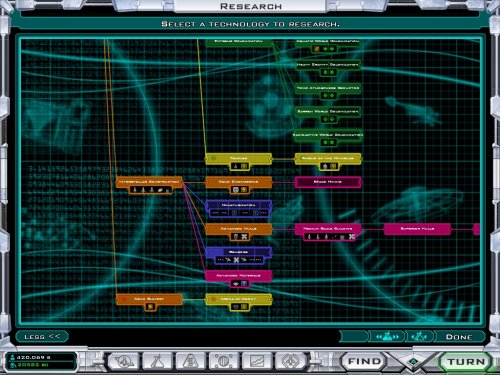
Task: Select the Superior Hulls technology node
Action: coord(417,229)
